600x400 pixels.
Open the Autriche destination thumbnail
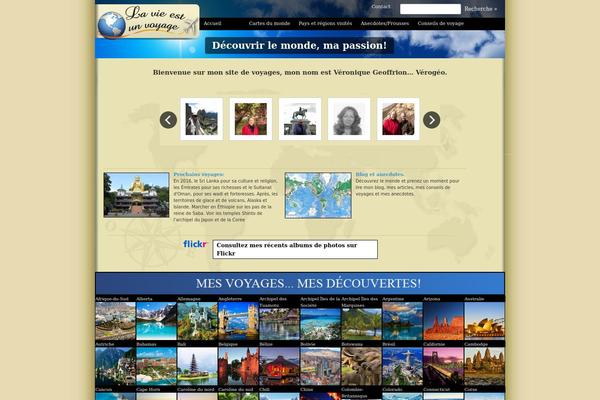[x=115, y=366]
